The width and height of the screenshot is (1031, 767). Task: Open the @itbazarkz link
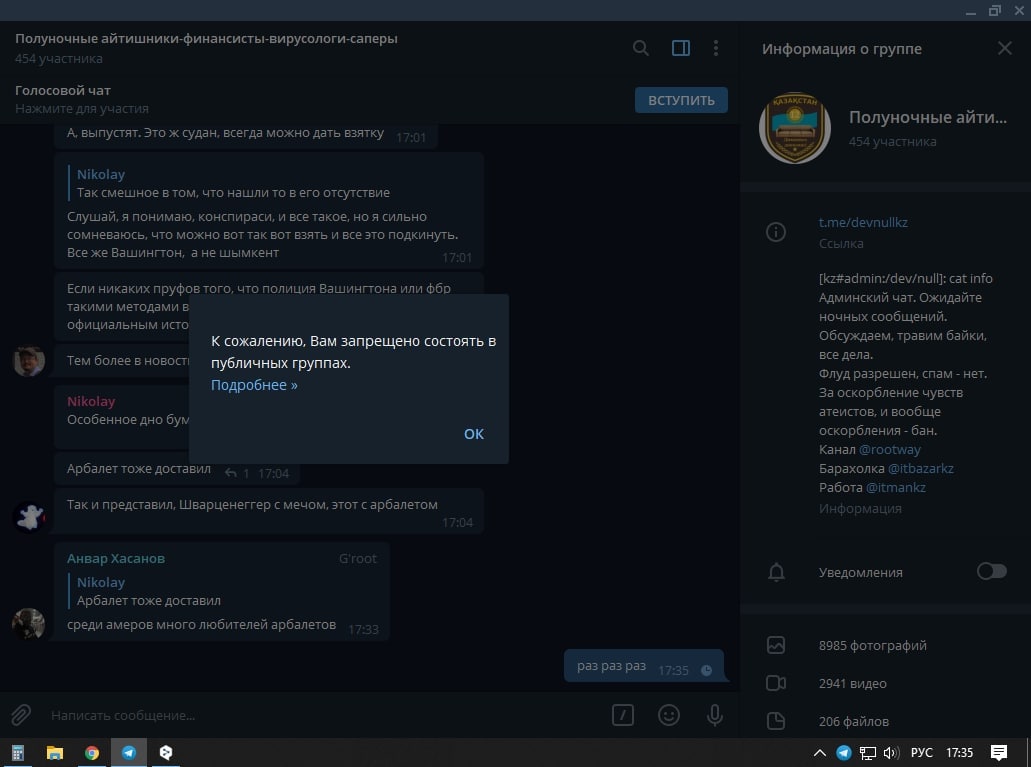(x=921, y=468)
